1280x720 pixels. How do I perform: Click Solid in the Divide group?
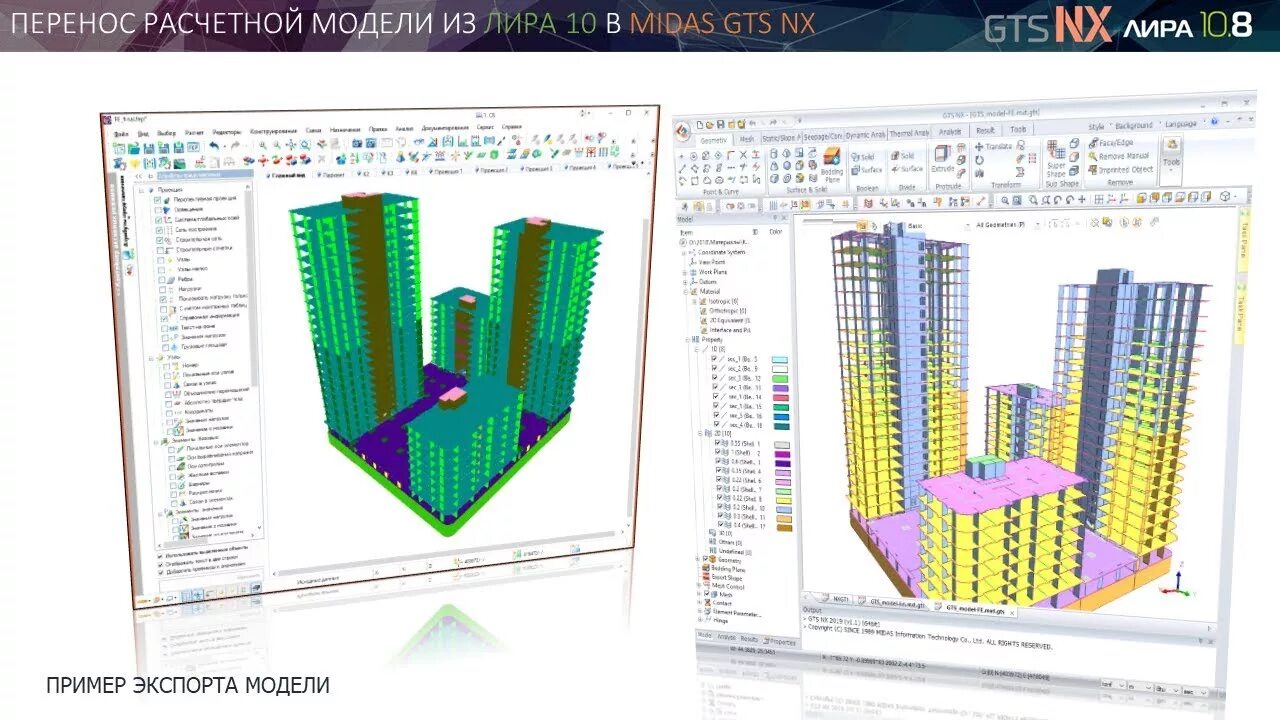[903, 156]
